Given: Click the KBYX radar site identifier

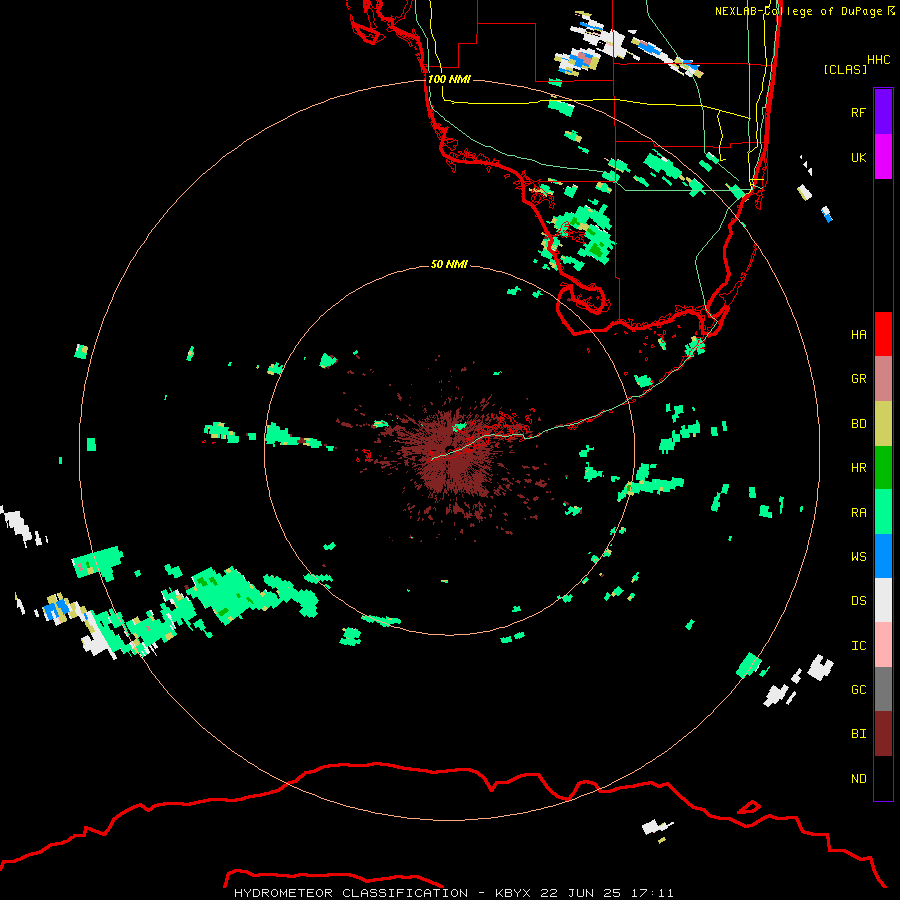Looking at the screenshot, I should [516, 893].
